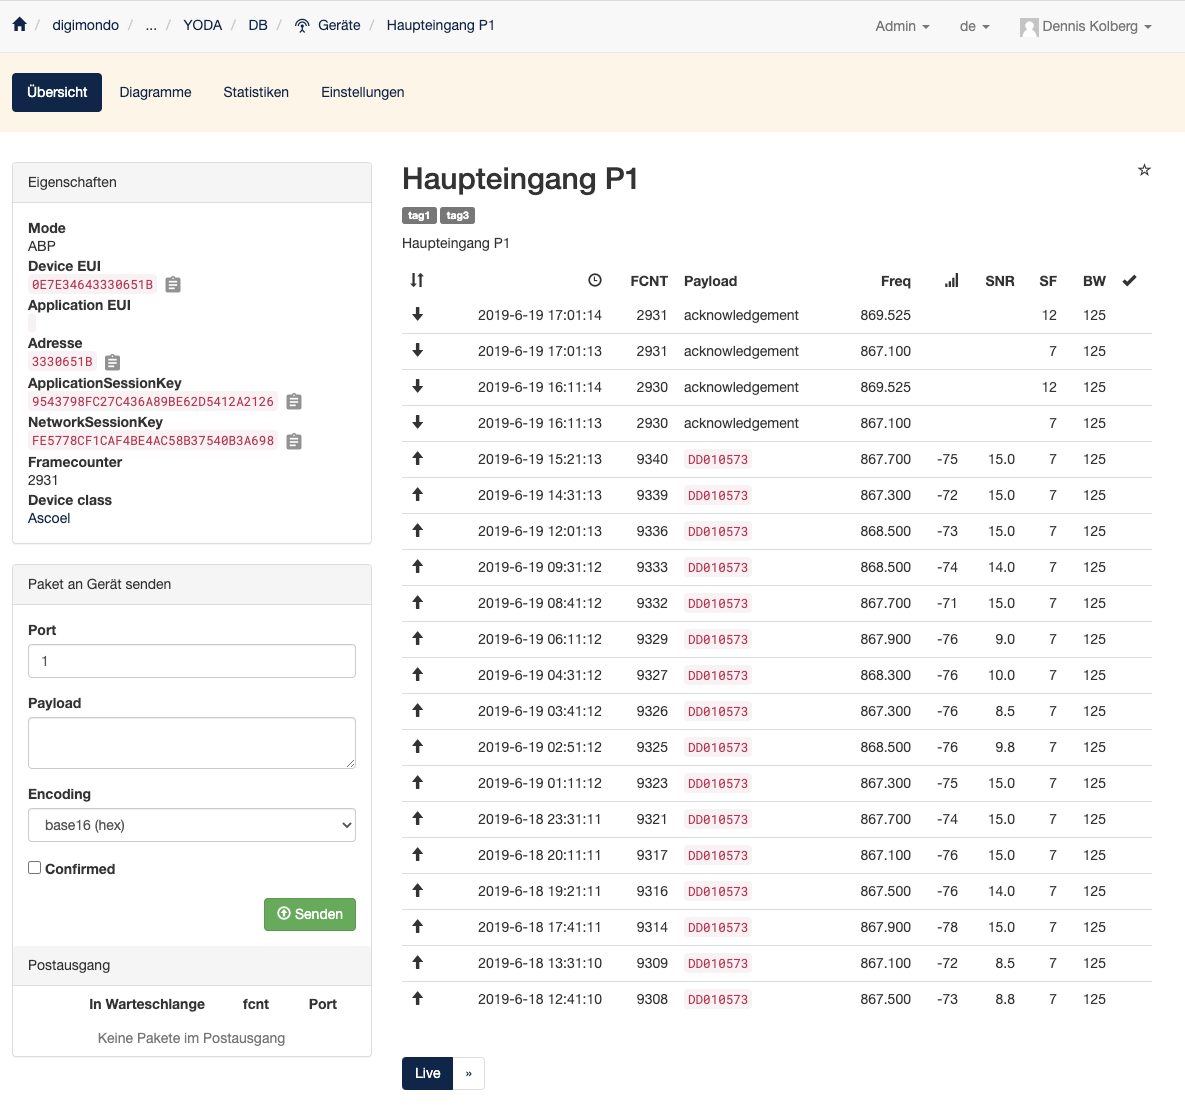The height and width of the screenshot is (1106, 1185).
Task: Follow the Ascoel device class link
Action: coord(49,518)
